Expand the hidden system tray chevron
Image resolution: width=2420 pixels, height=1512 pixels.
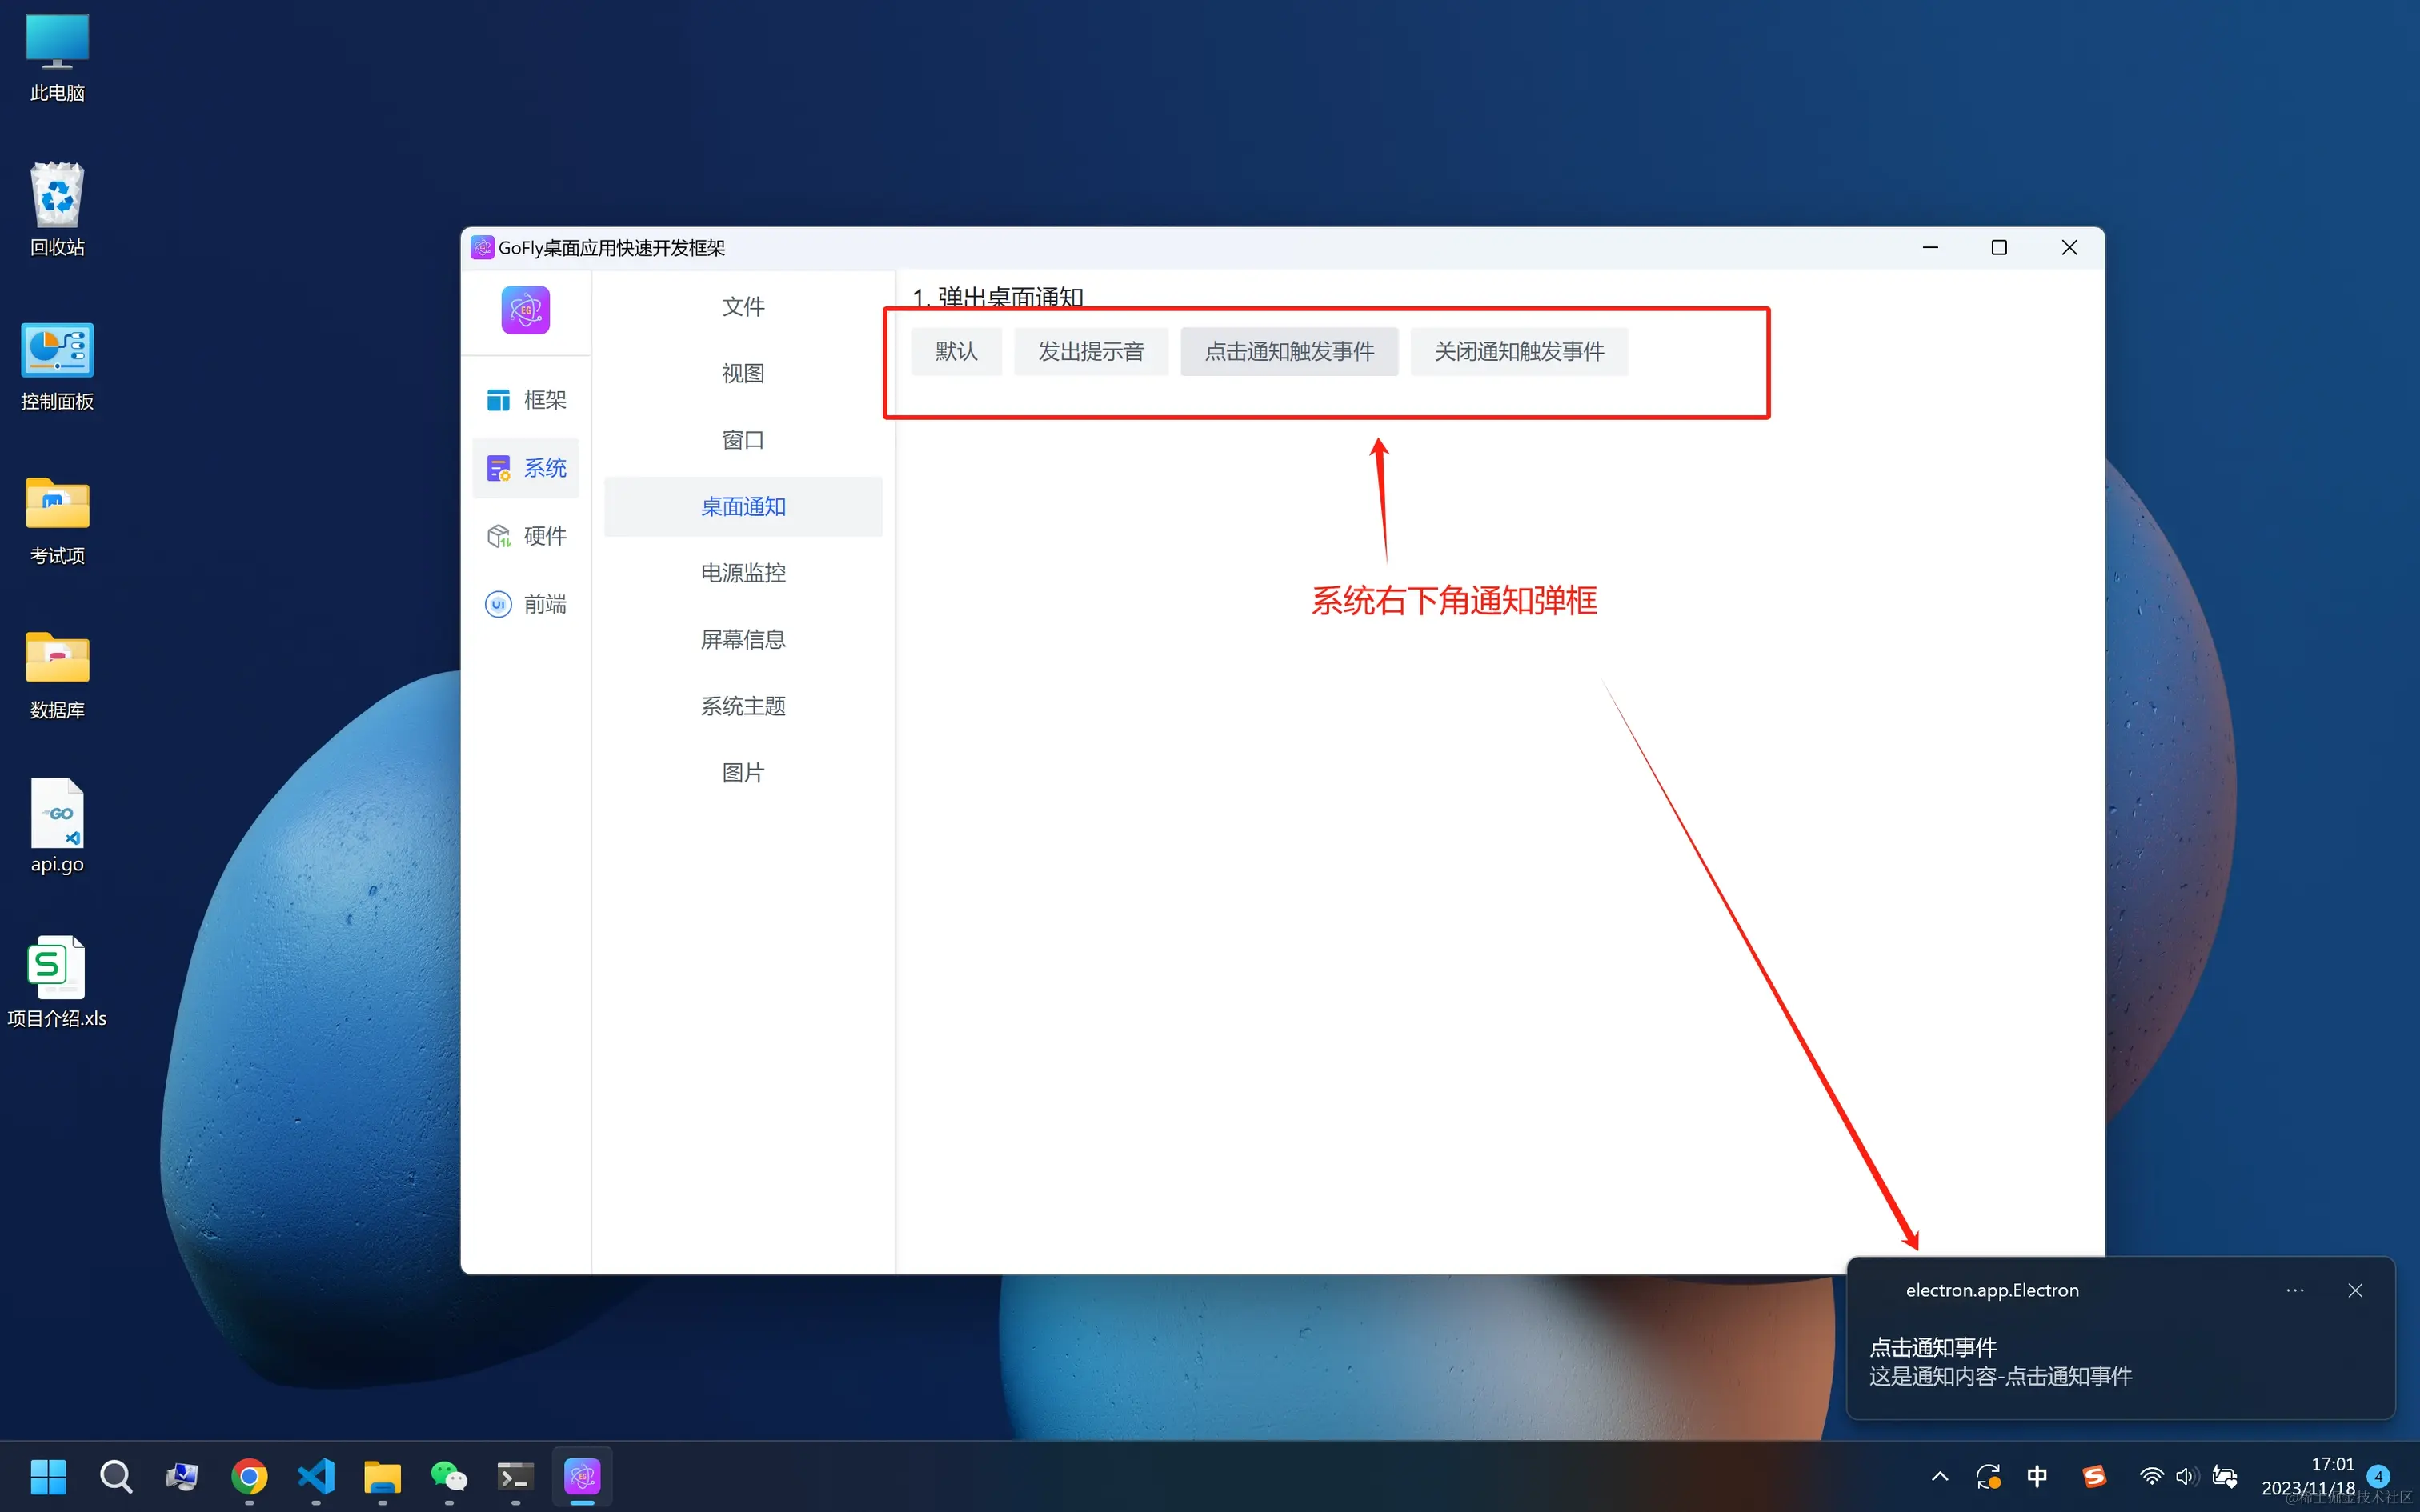1940,1476
